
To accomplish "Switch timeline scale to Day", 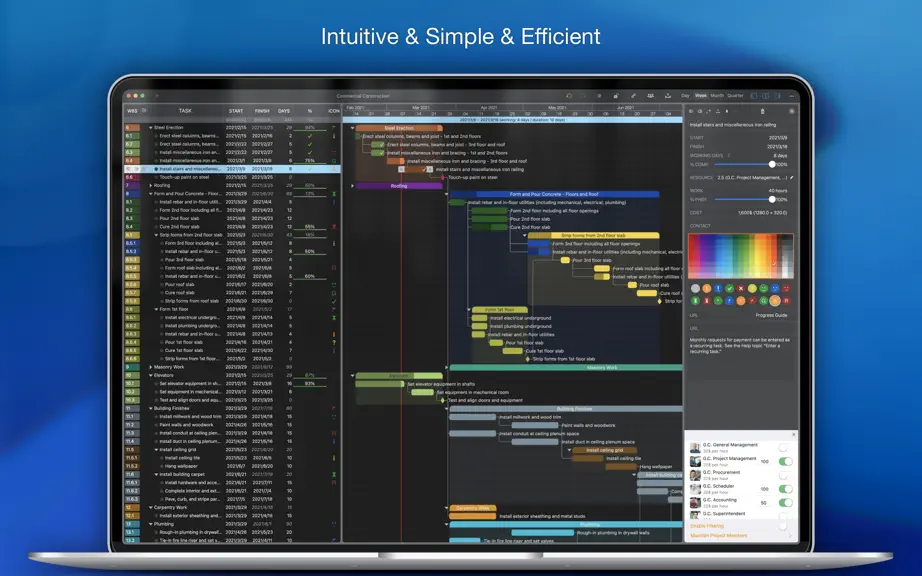I will point(685,95).
